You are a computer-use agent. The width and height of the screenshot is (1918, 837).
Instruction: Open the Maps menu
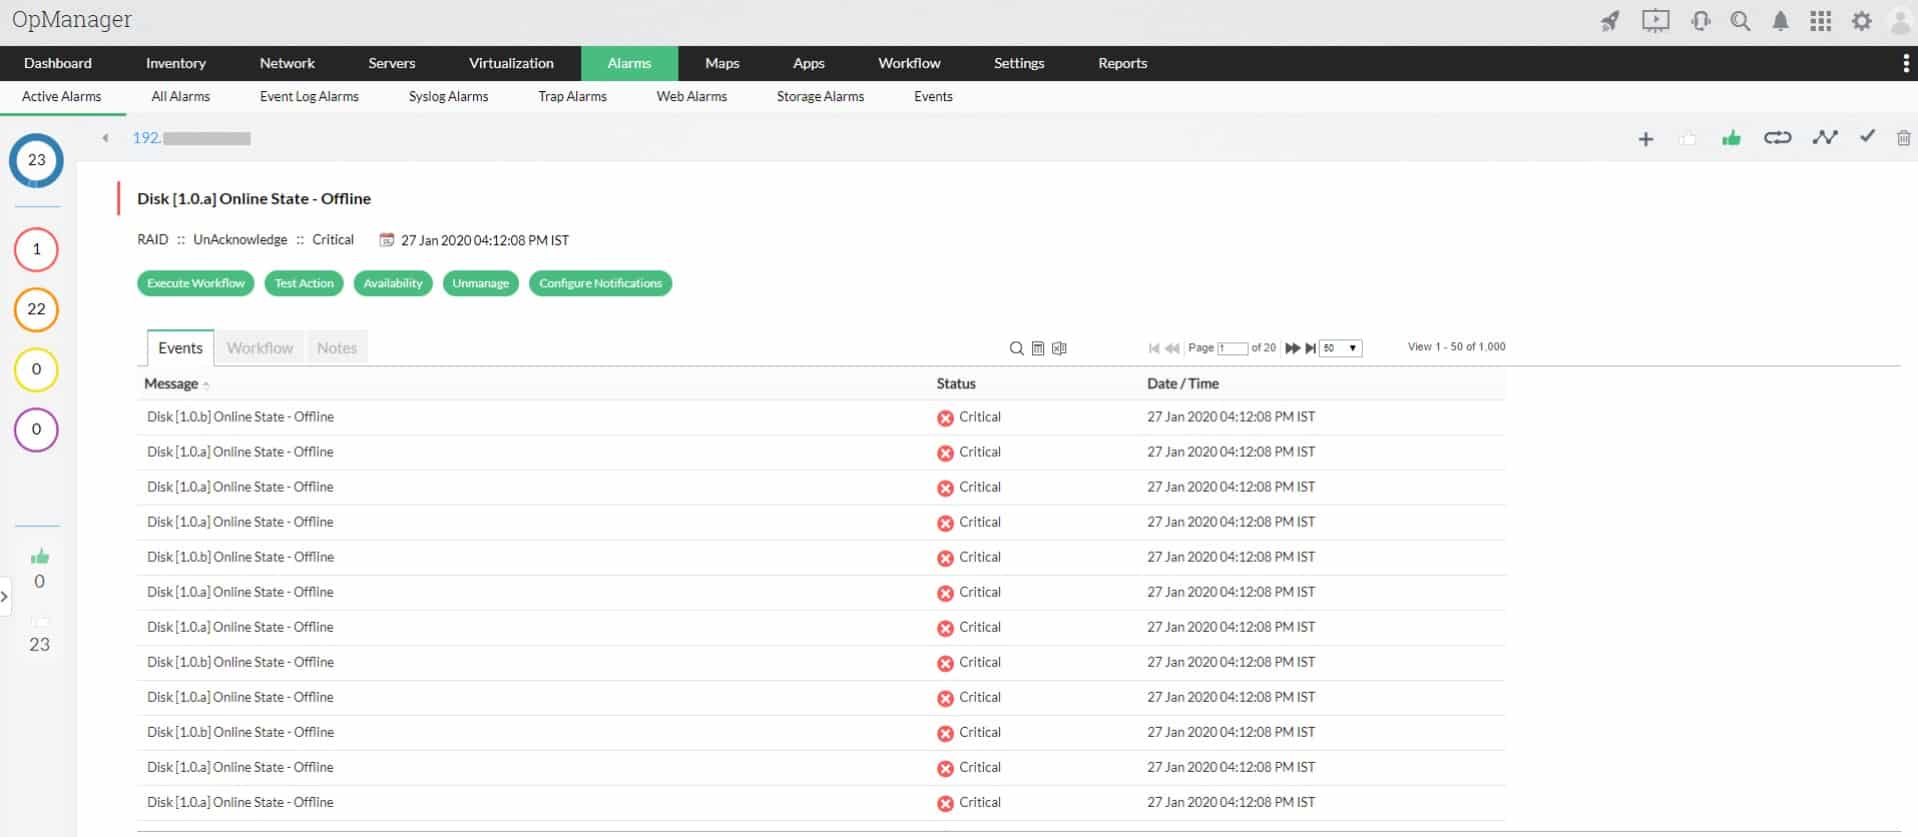pos(722,63)
